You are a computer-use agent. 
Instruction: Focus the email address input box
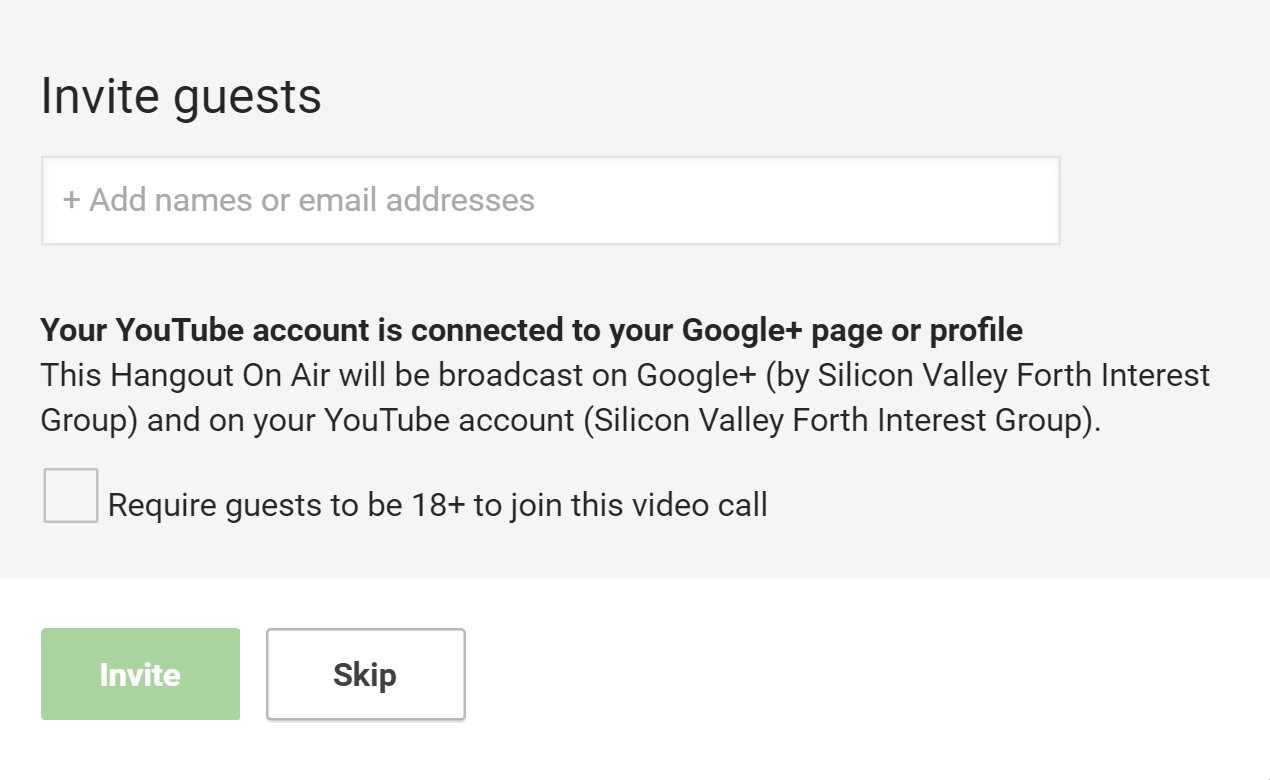[550, 199]
